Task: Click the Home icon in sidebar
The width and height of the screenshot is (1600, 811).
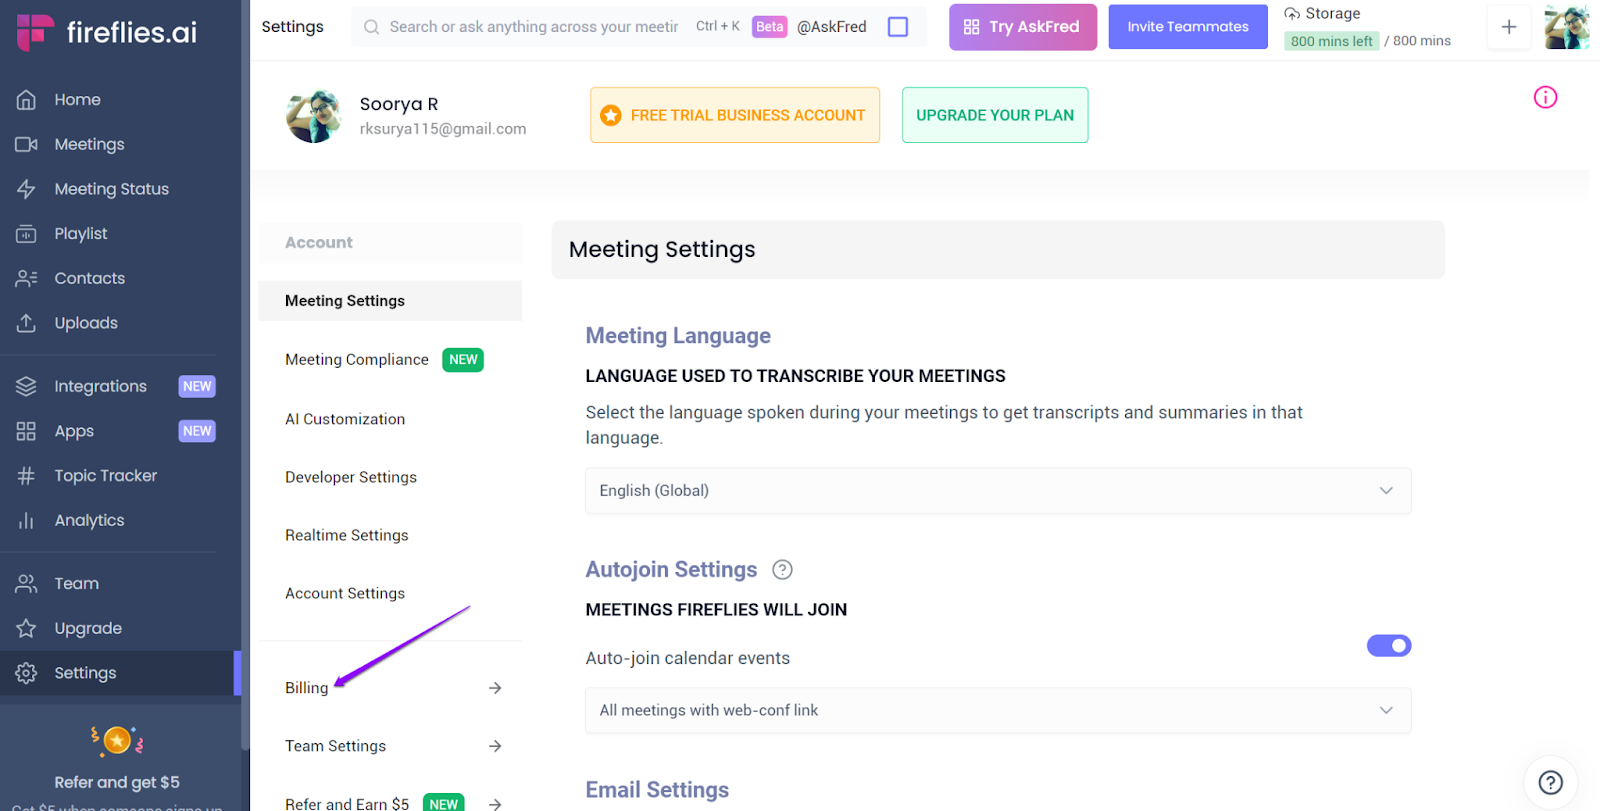Action: point(27,100)
